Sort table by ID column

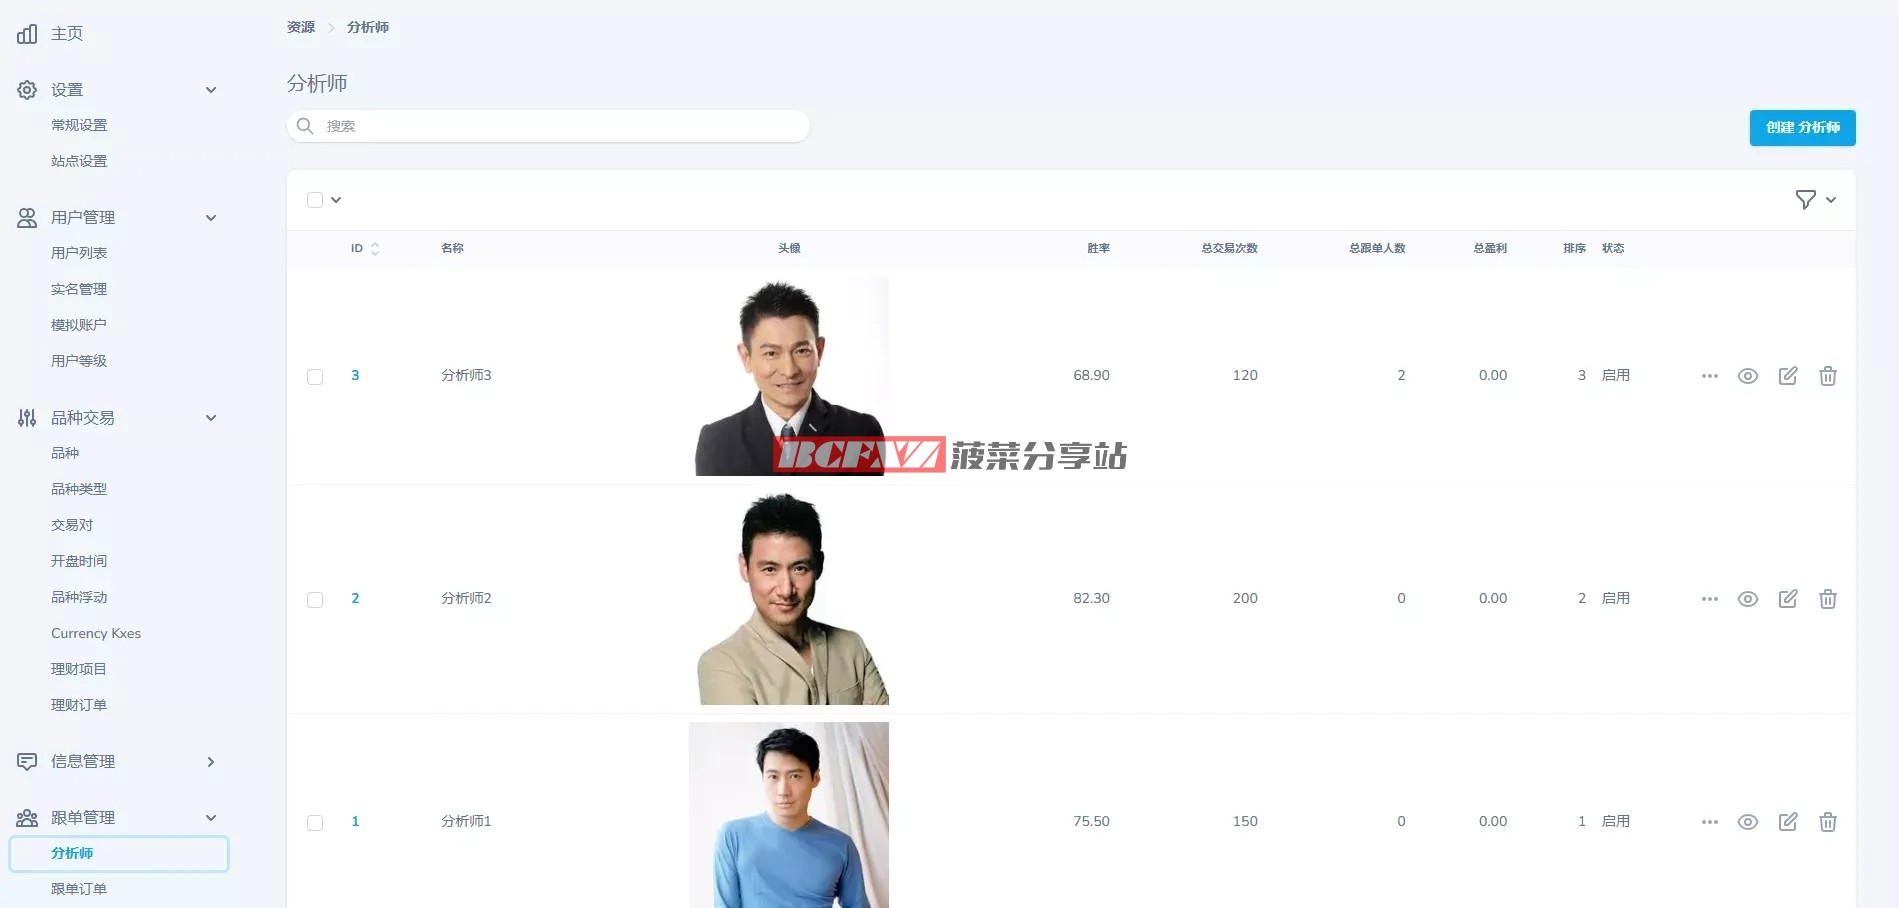[364, 248]
